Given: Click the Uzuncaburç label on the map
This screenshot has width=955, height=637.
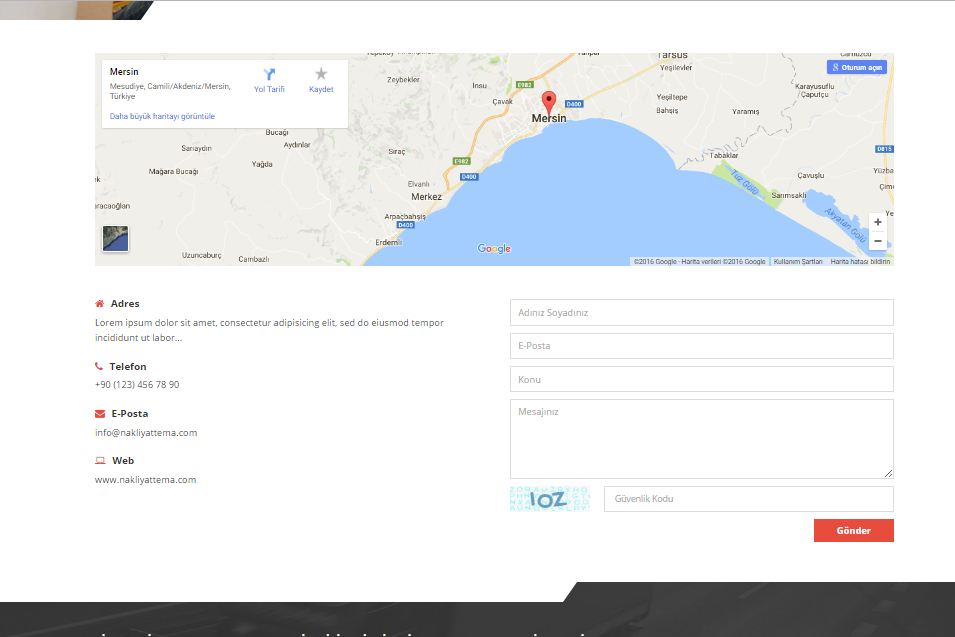Looking at the screenshot, I should pyautogui.click(x=202, y=255).
